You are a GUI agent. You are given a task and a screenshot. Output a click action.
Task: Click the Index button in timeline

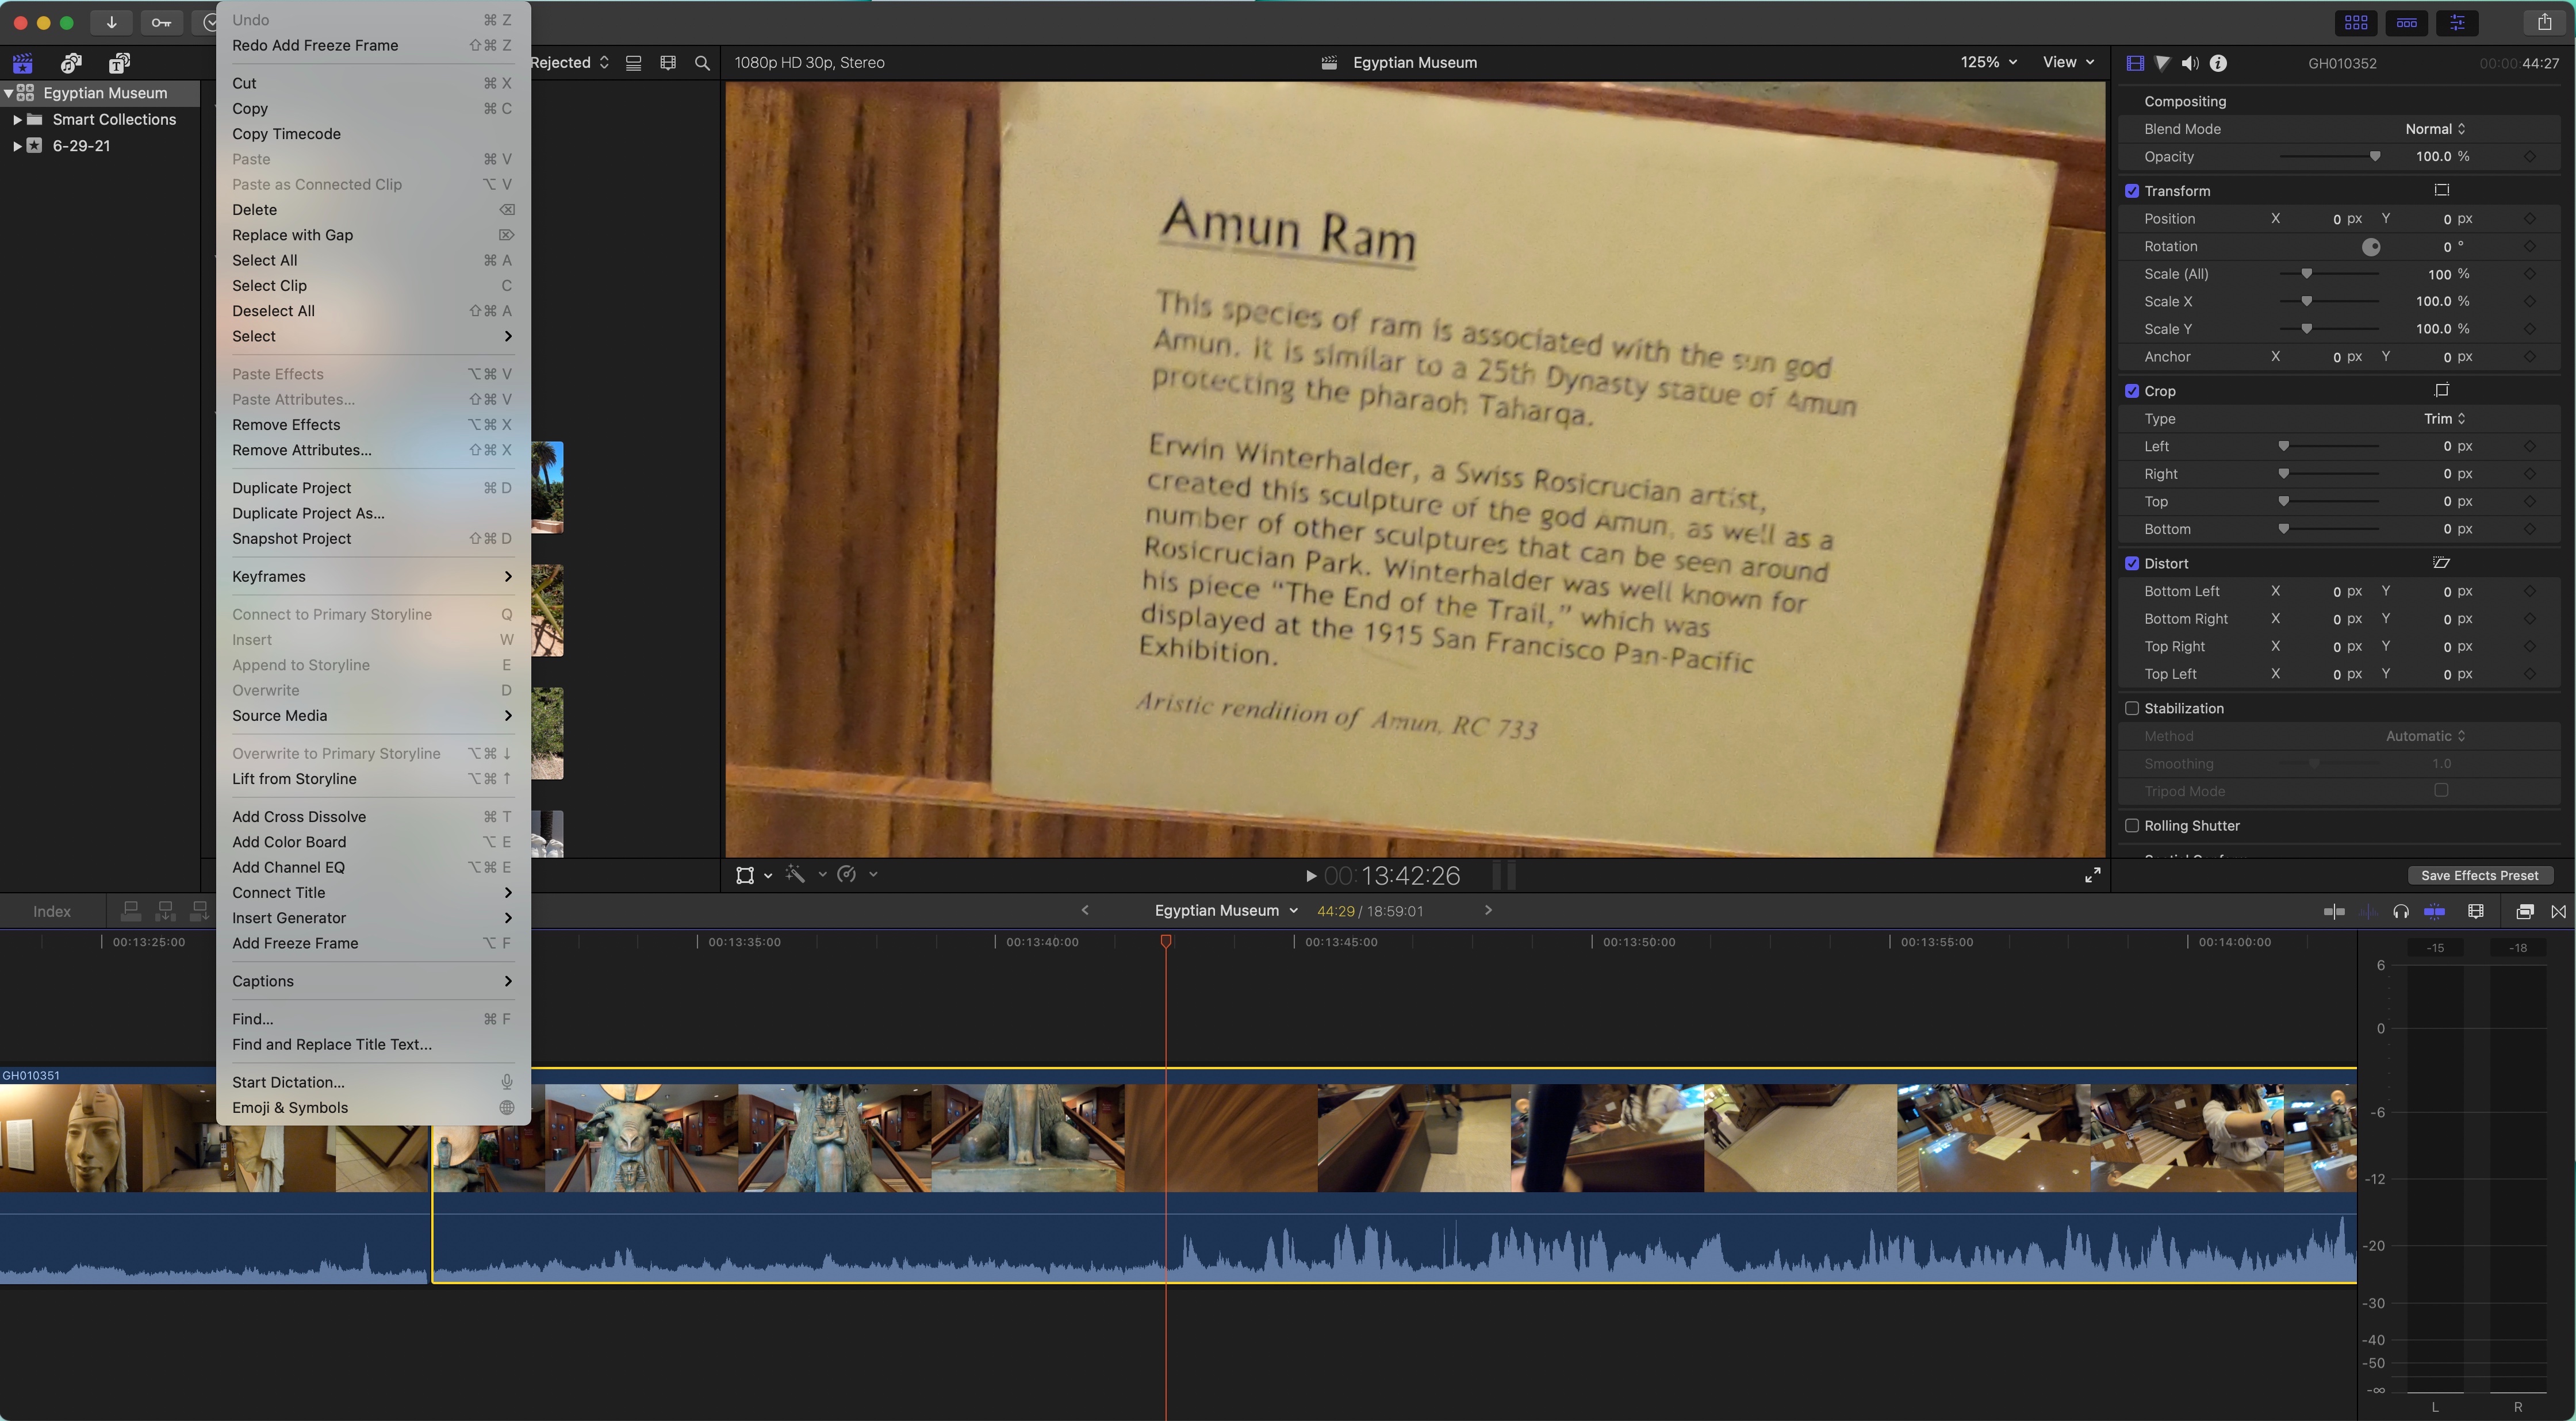click(51, 911)
